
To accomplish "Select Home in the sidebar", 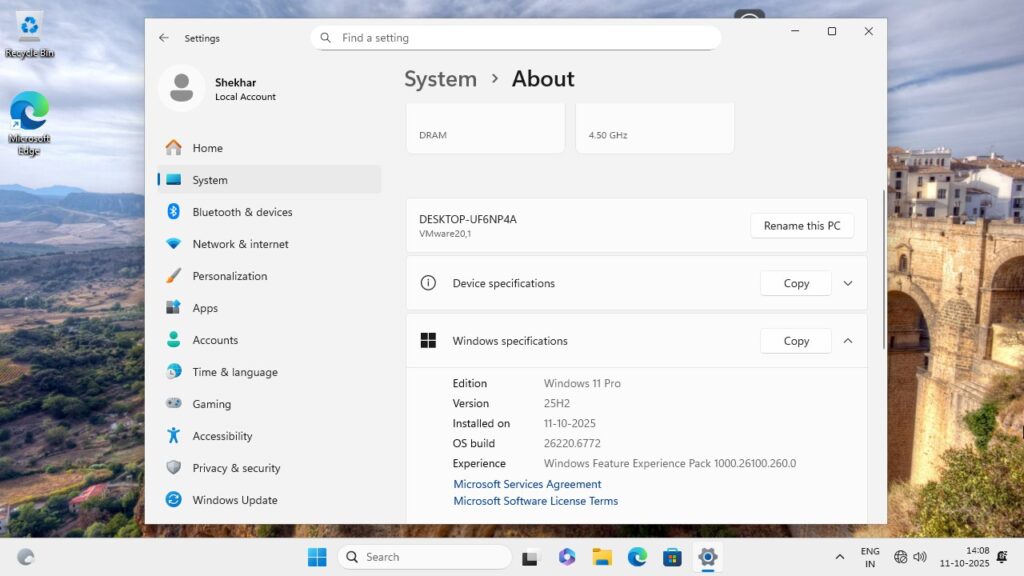I will [x=207, y=148].
